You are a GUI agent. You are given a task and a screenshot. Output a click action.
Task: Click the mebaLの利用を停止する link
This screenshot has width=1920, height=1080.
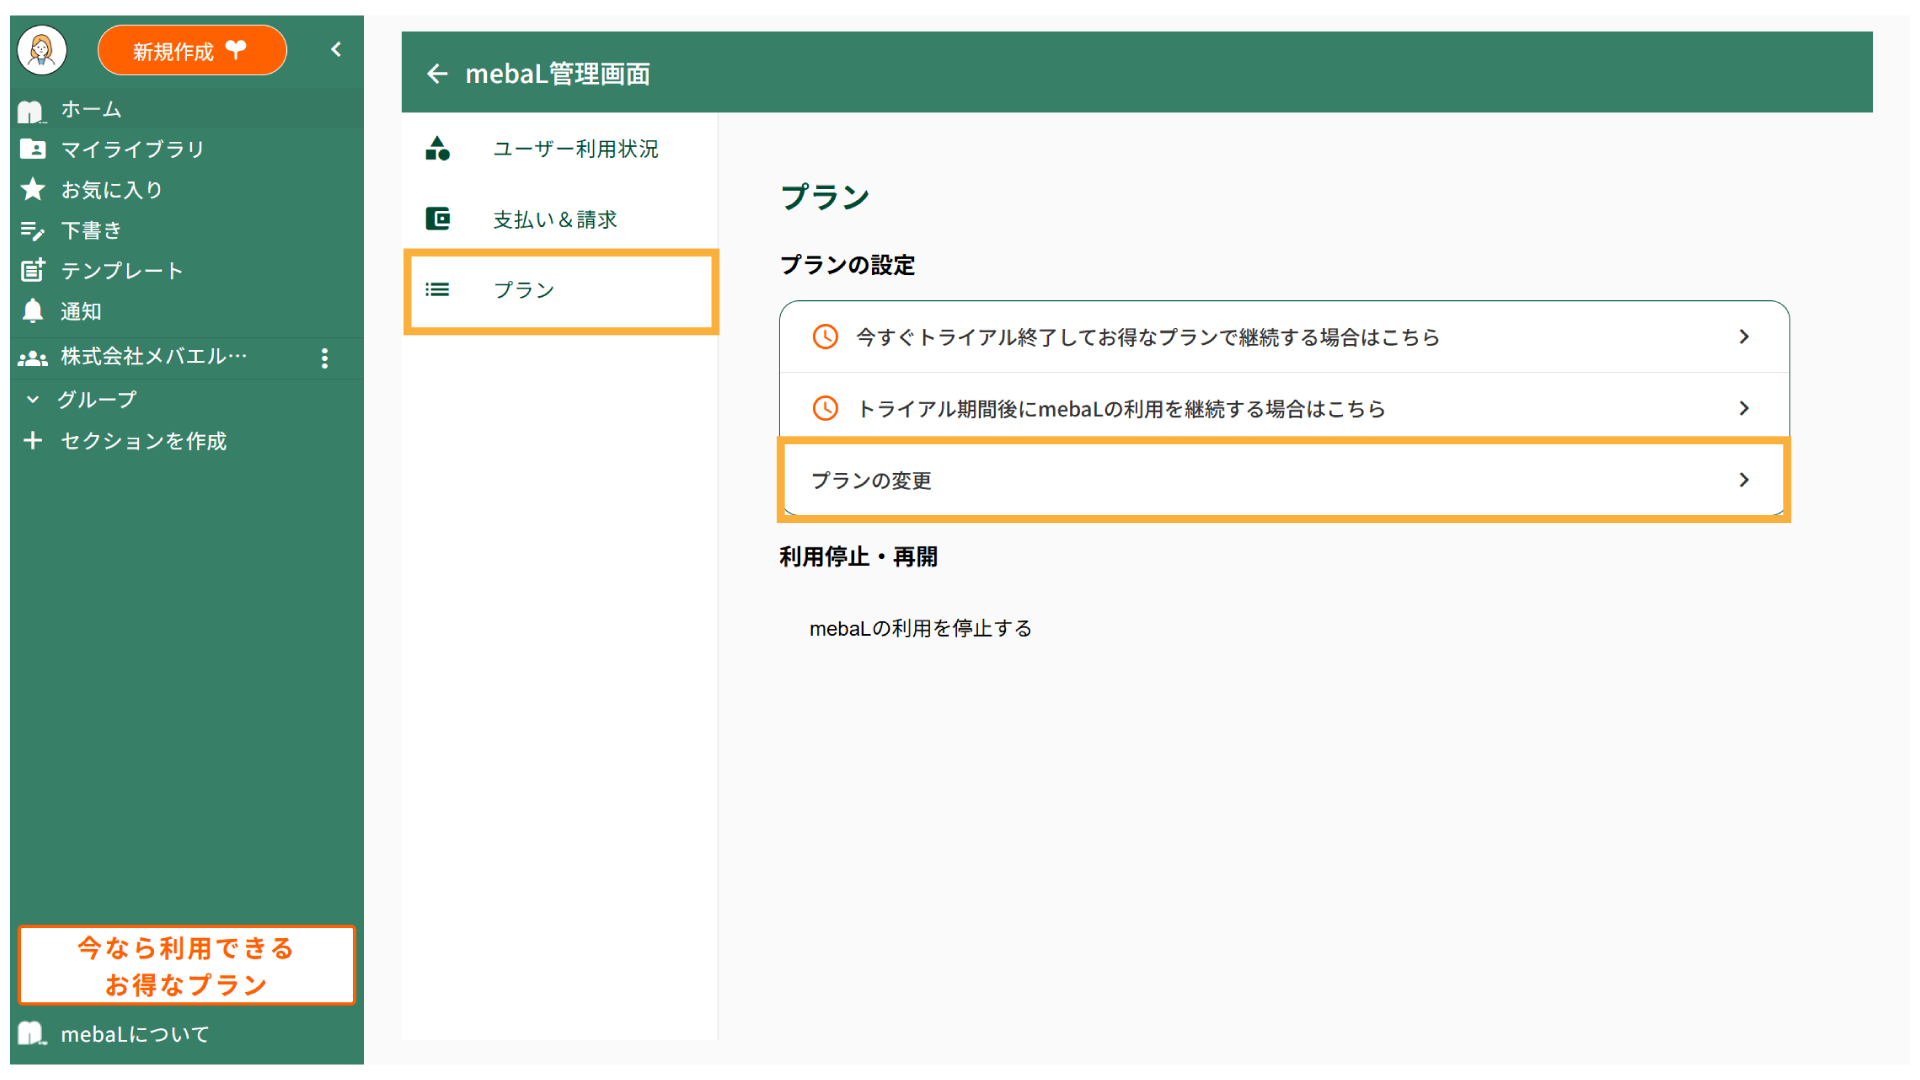pyautogui.click(x=920, y=628)
